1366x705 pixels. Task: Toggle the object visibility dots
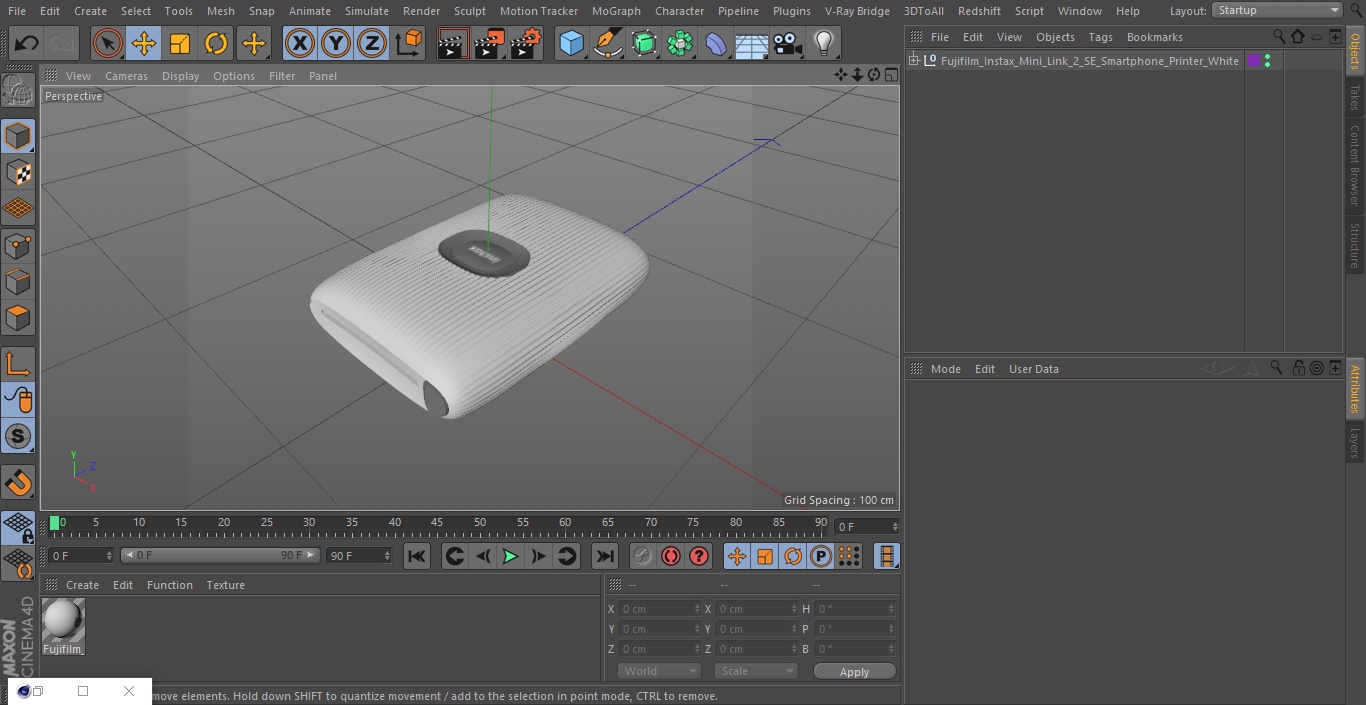[1267, 61]
